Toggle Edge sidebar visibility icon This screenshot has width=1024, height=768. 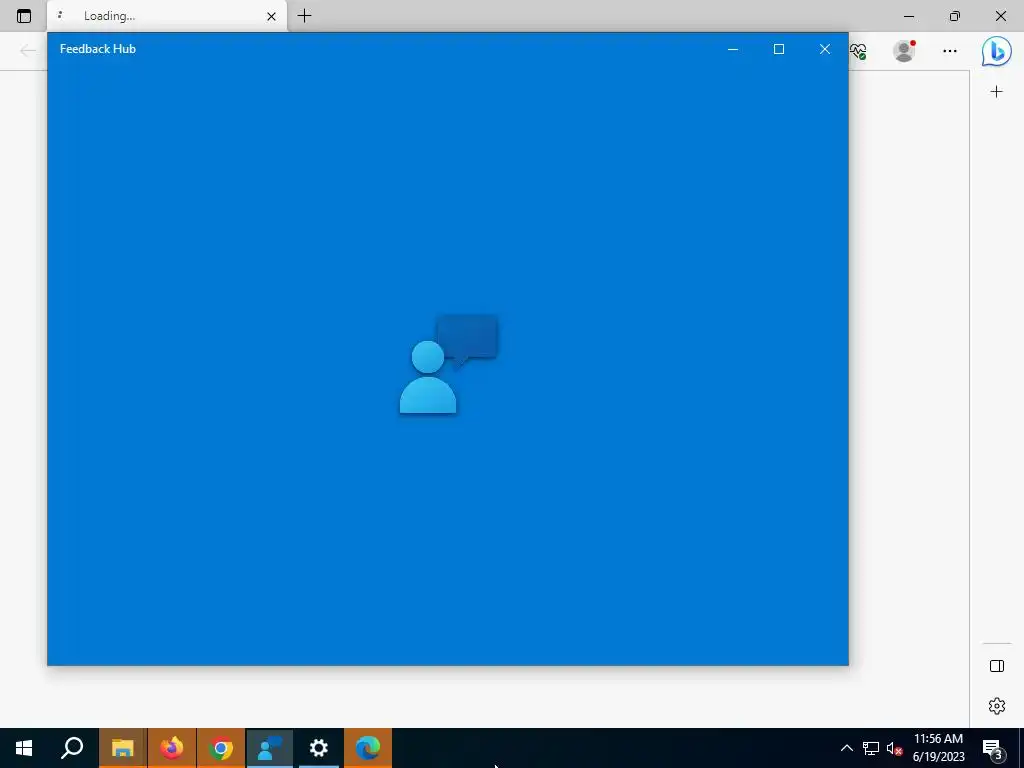point(997,666)
